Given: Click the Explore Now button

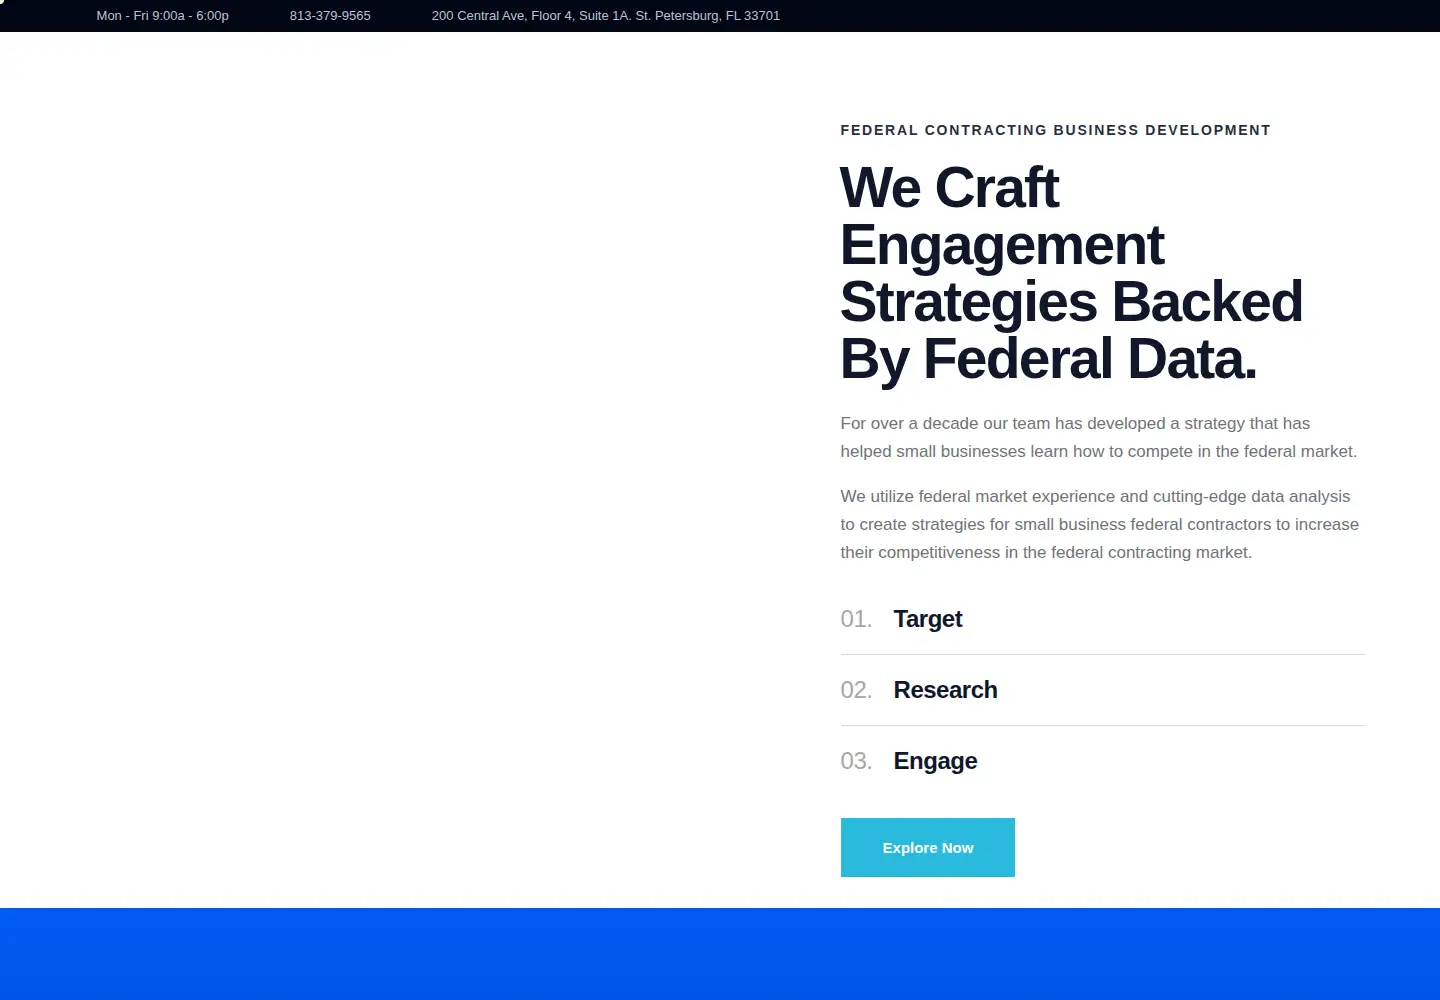Looking at the screenshot, I should tap(927, 847).
